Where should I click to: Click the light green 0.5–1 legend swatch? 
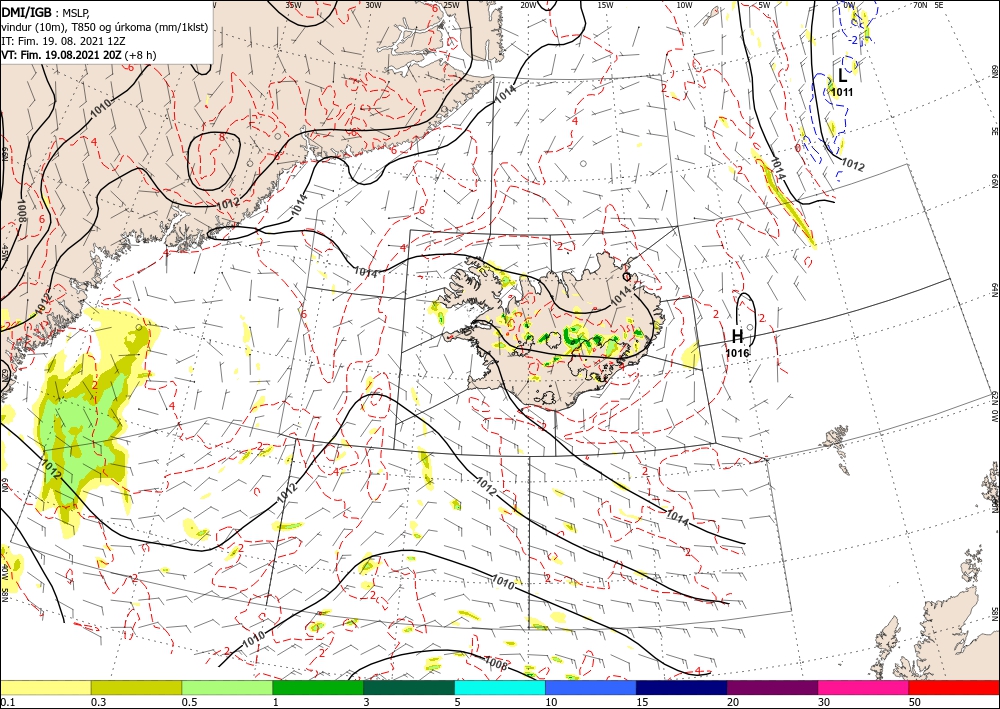(x=227, y=687)
